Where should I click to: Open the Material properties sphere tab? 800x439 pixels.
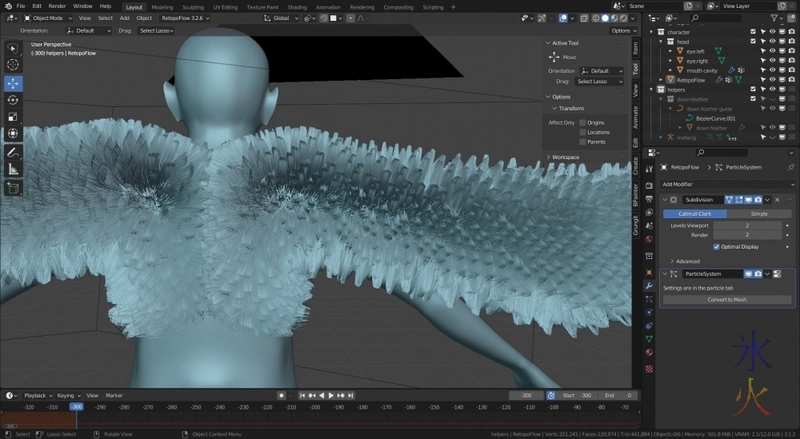649,352
